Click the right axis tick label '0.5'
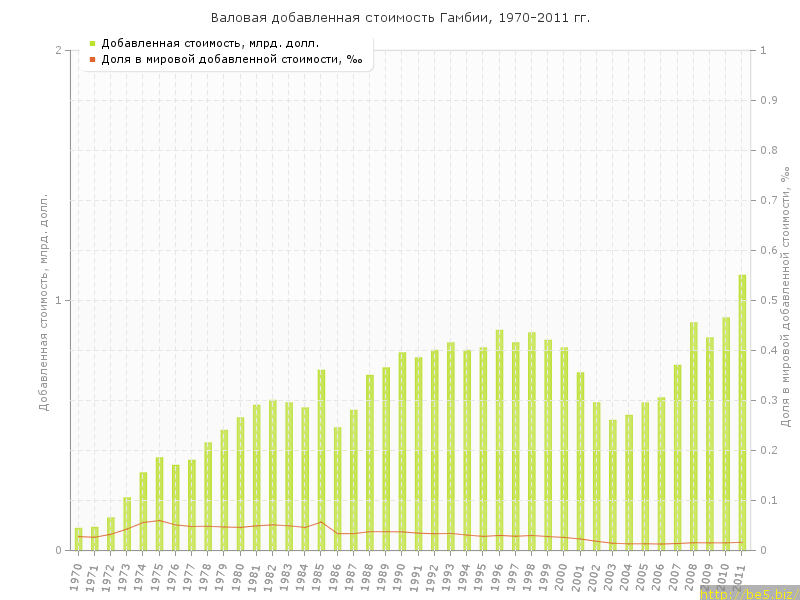Image resolution: width=800 pixels, height=600 pixels. point(769,300)
